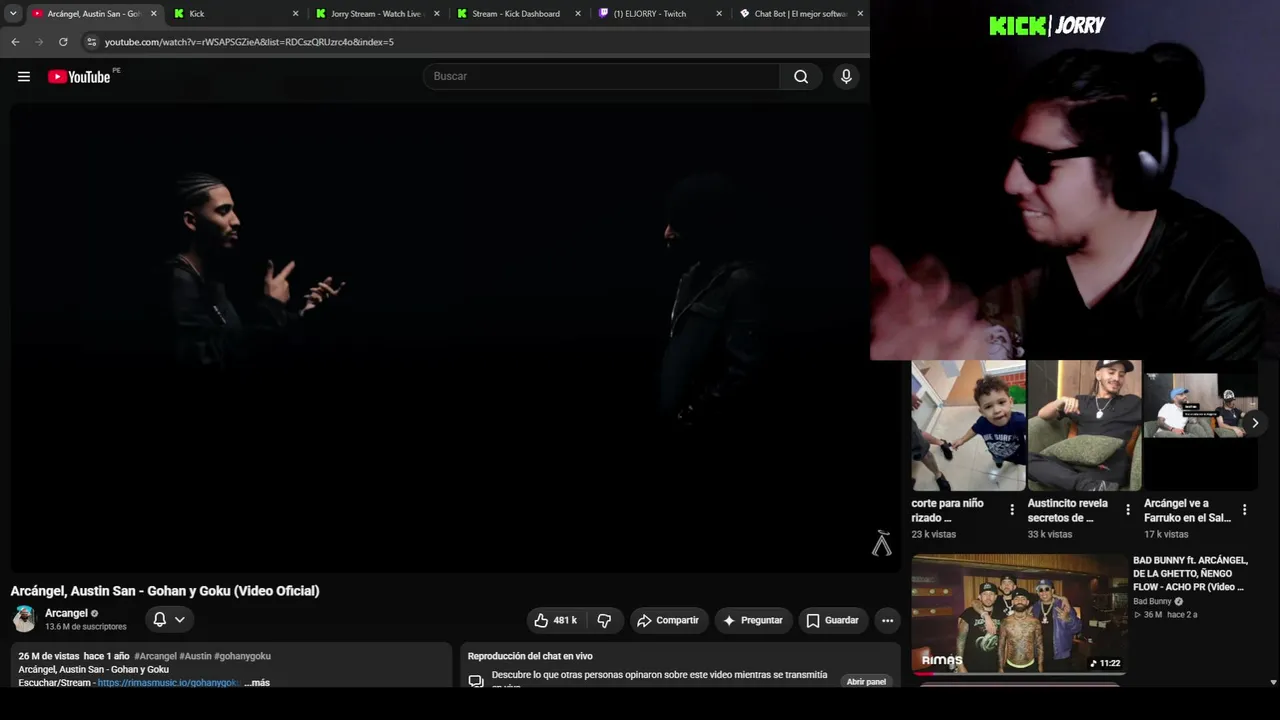Close the Jorry Stream tab
The image size is (1280, 720).
[436, 14]
